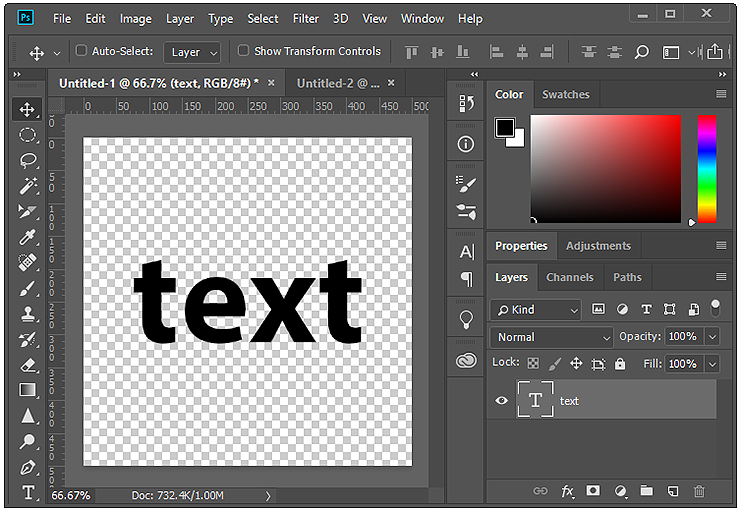Select the Magic Wand tool
Screen dimensions: 740x511
(x=27, y=186)
